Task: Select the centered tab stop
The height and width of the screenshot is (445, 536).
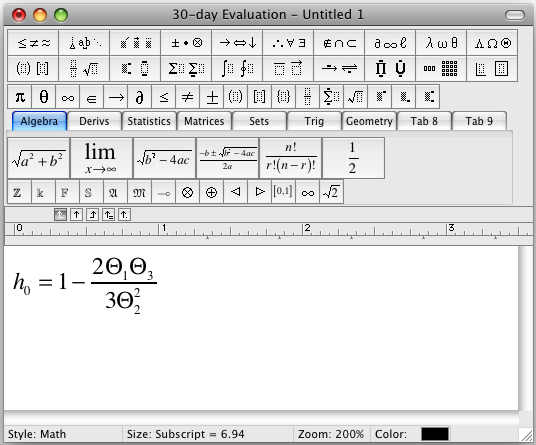Action: (76, 215)
